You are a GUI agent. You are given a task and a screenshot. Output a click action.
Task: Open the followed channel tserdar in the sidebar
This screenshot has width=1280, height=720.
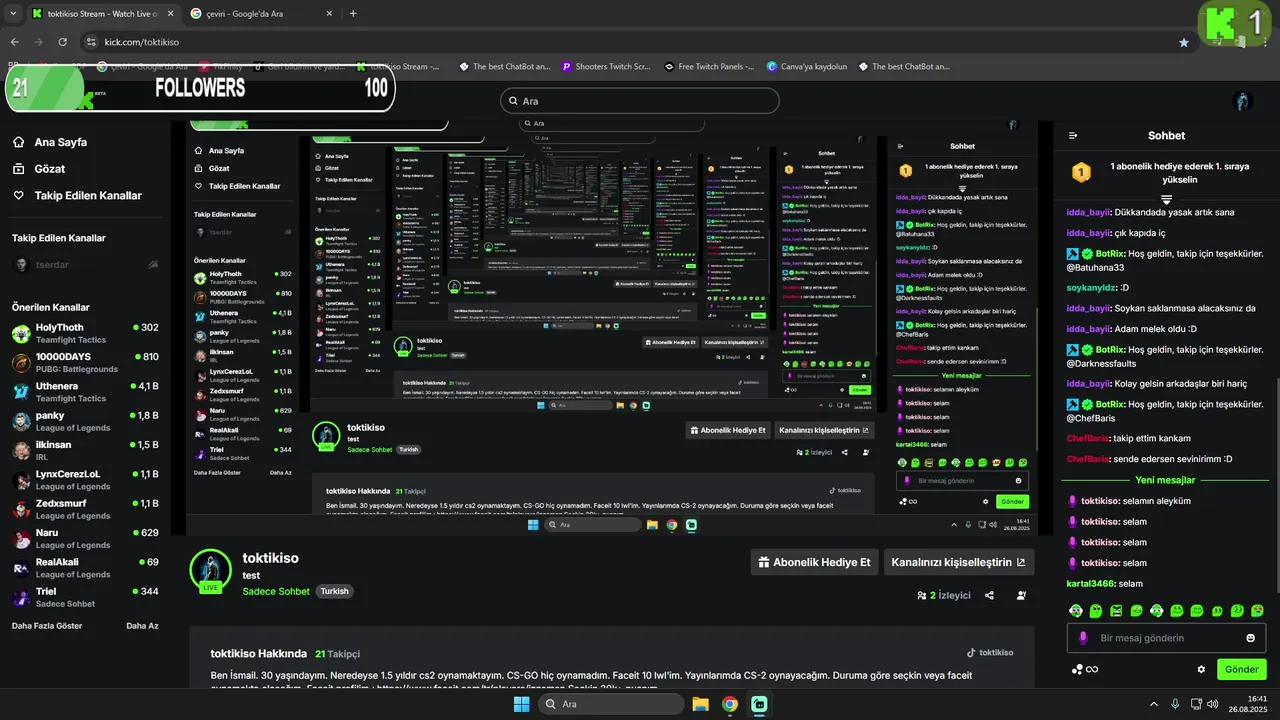[85, 265]
